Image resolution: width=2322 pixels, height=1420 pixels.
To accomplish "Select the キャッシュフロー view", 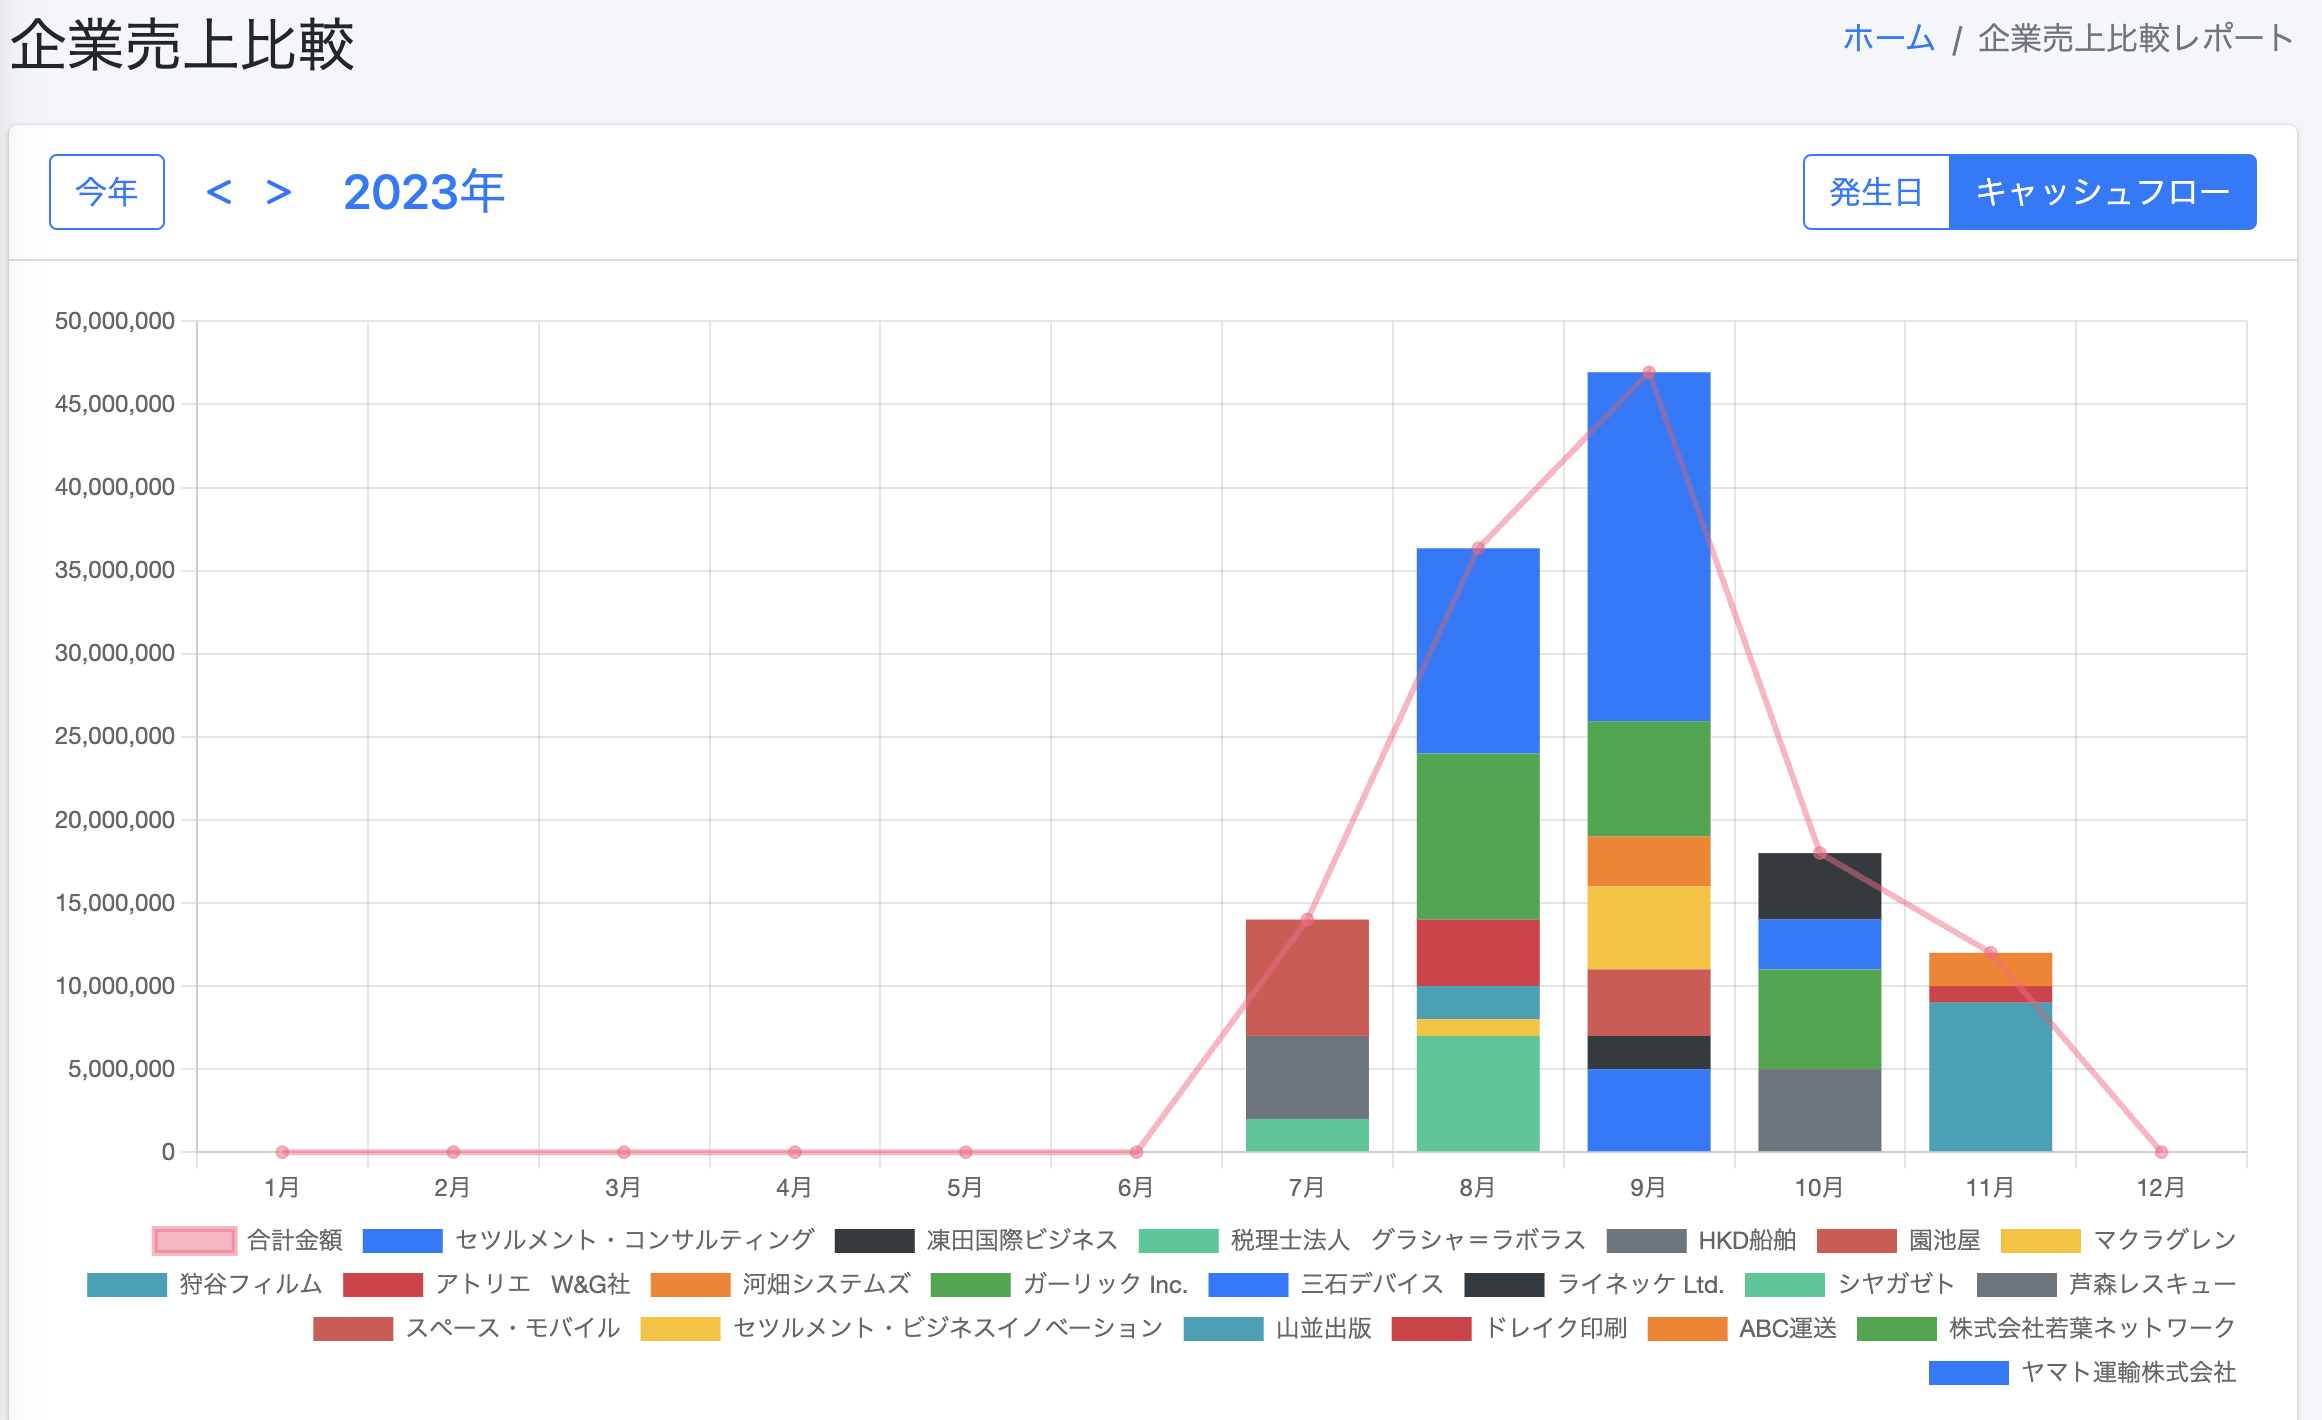I will (2103, 192).
